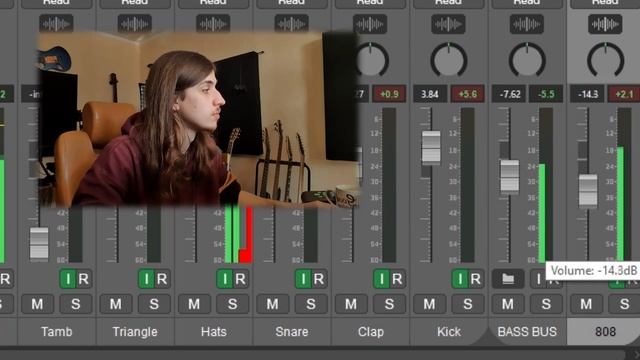640x360 pixels.
Task: Grab the 808 channel volume fader
Action: point(588,191)
